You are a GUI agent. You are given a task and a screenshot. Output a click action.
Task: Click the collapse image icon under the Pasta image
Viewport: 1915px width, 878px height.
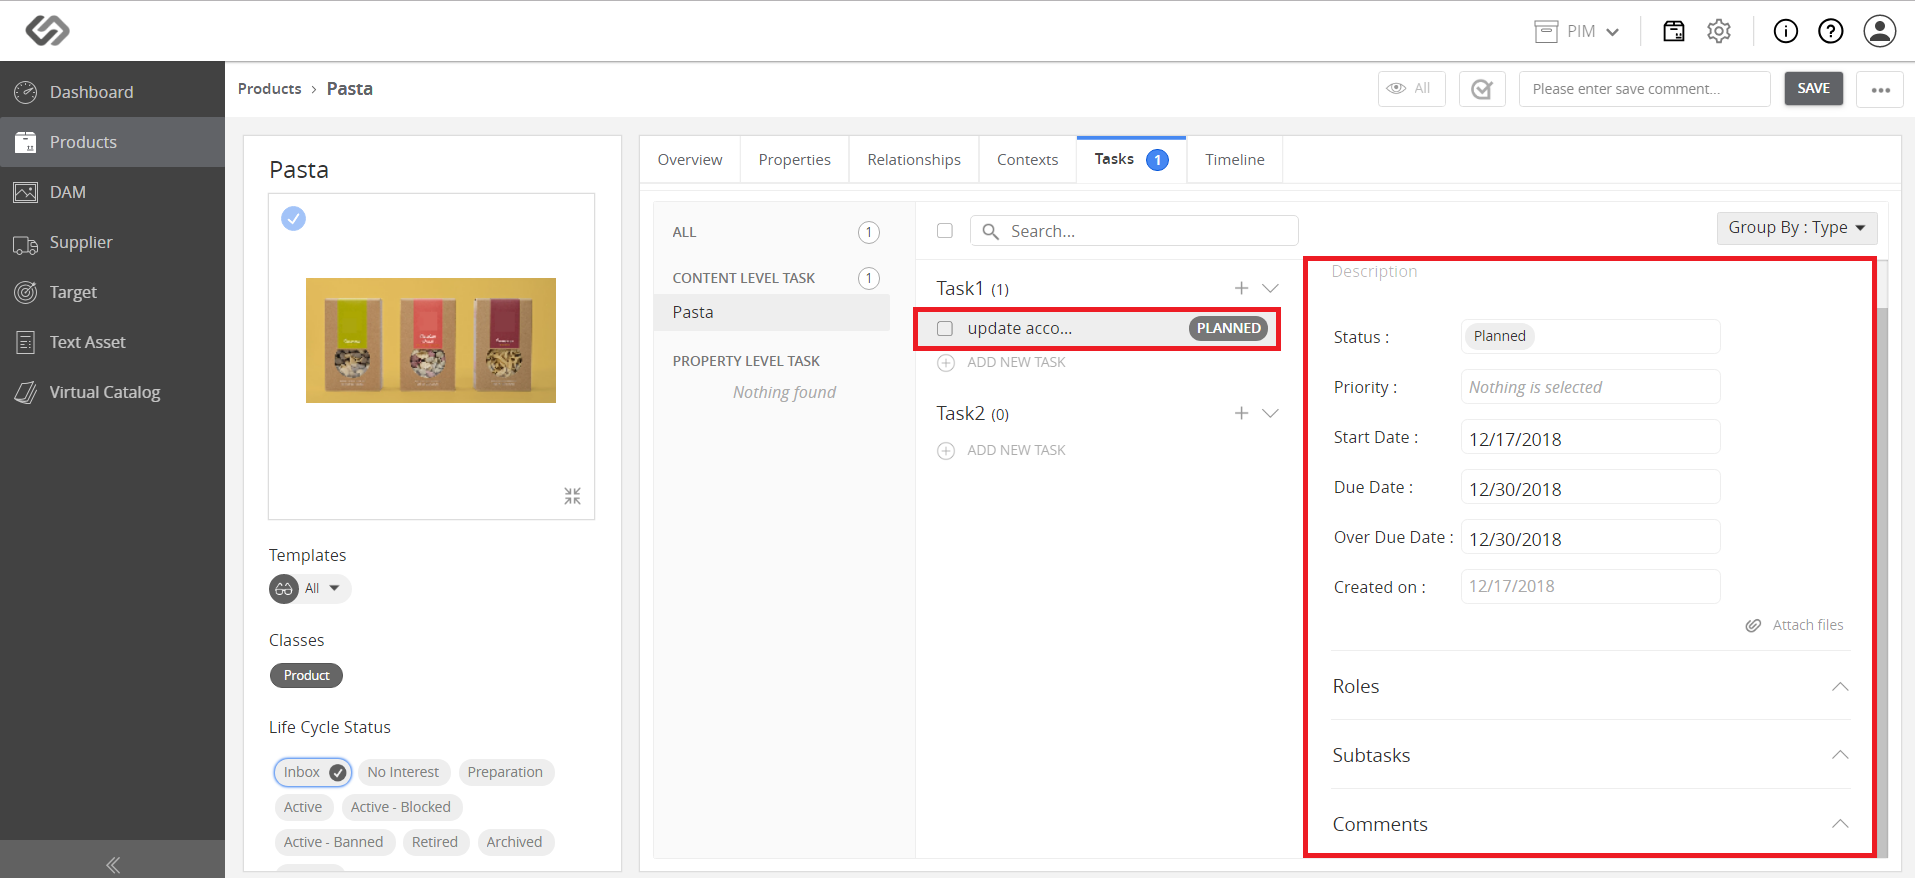pos(572,496)
